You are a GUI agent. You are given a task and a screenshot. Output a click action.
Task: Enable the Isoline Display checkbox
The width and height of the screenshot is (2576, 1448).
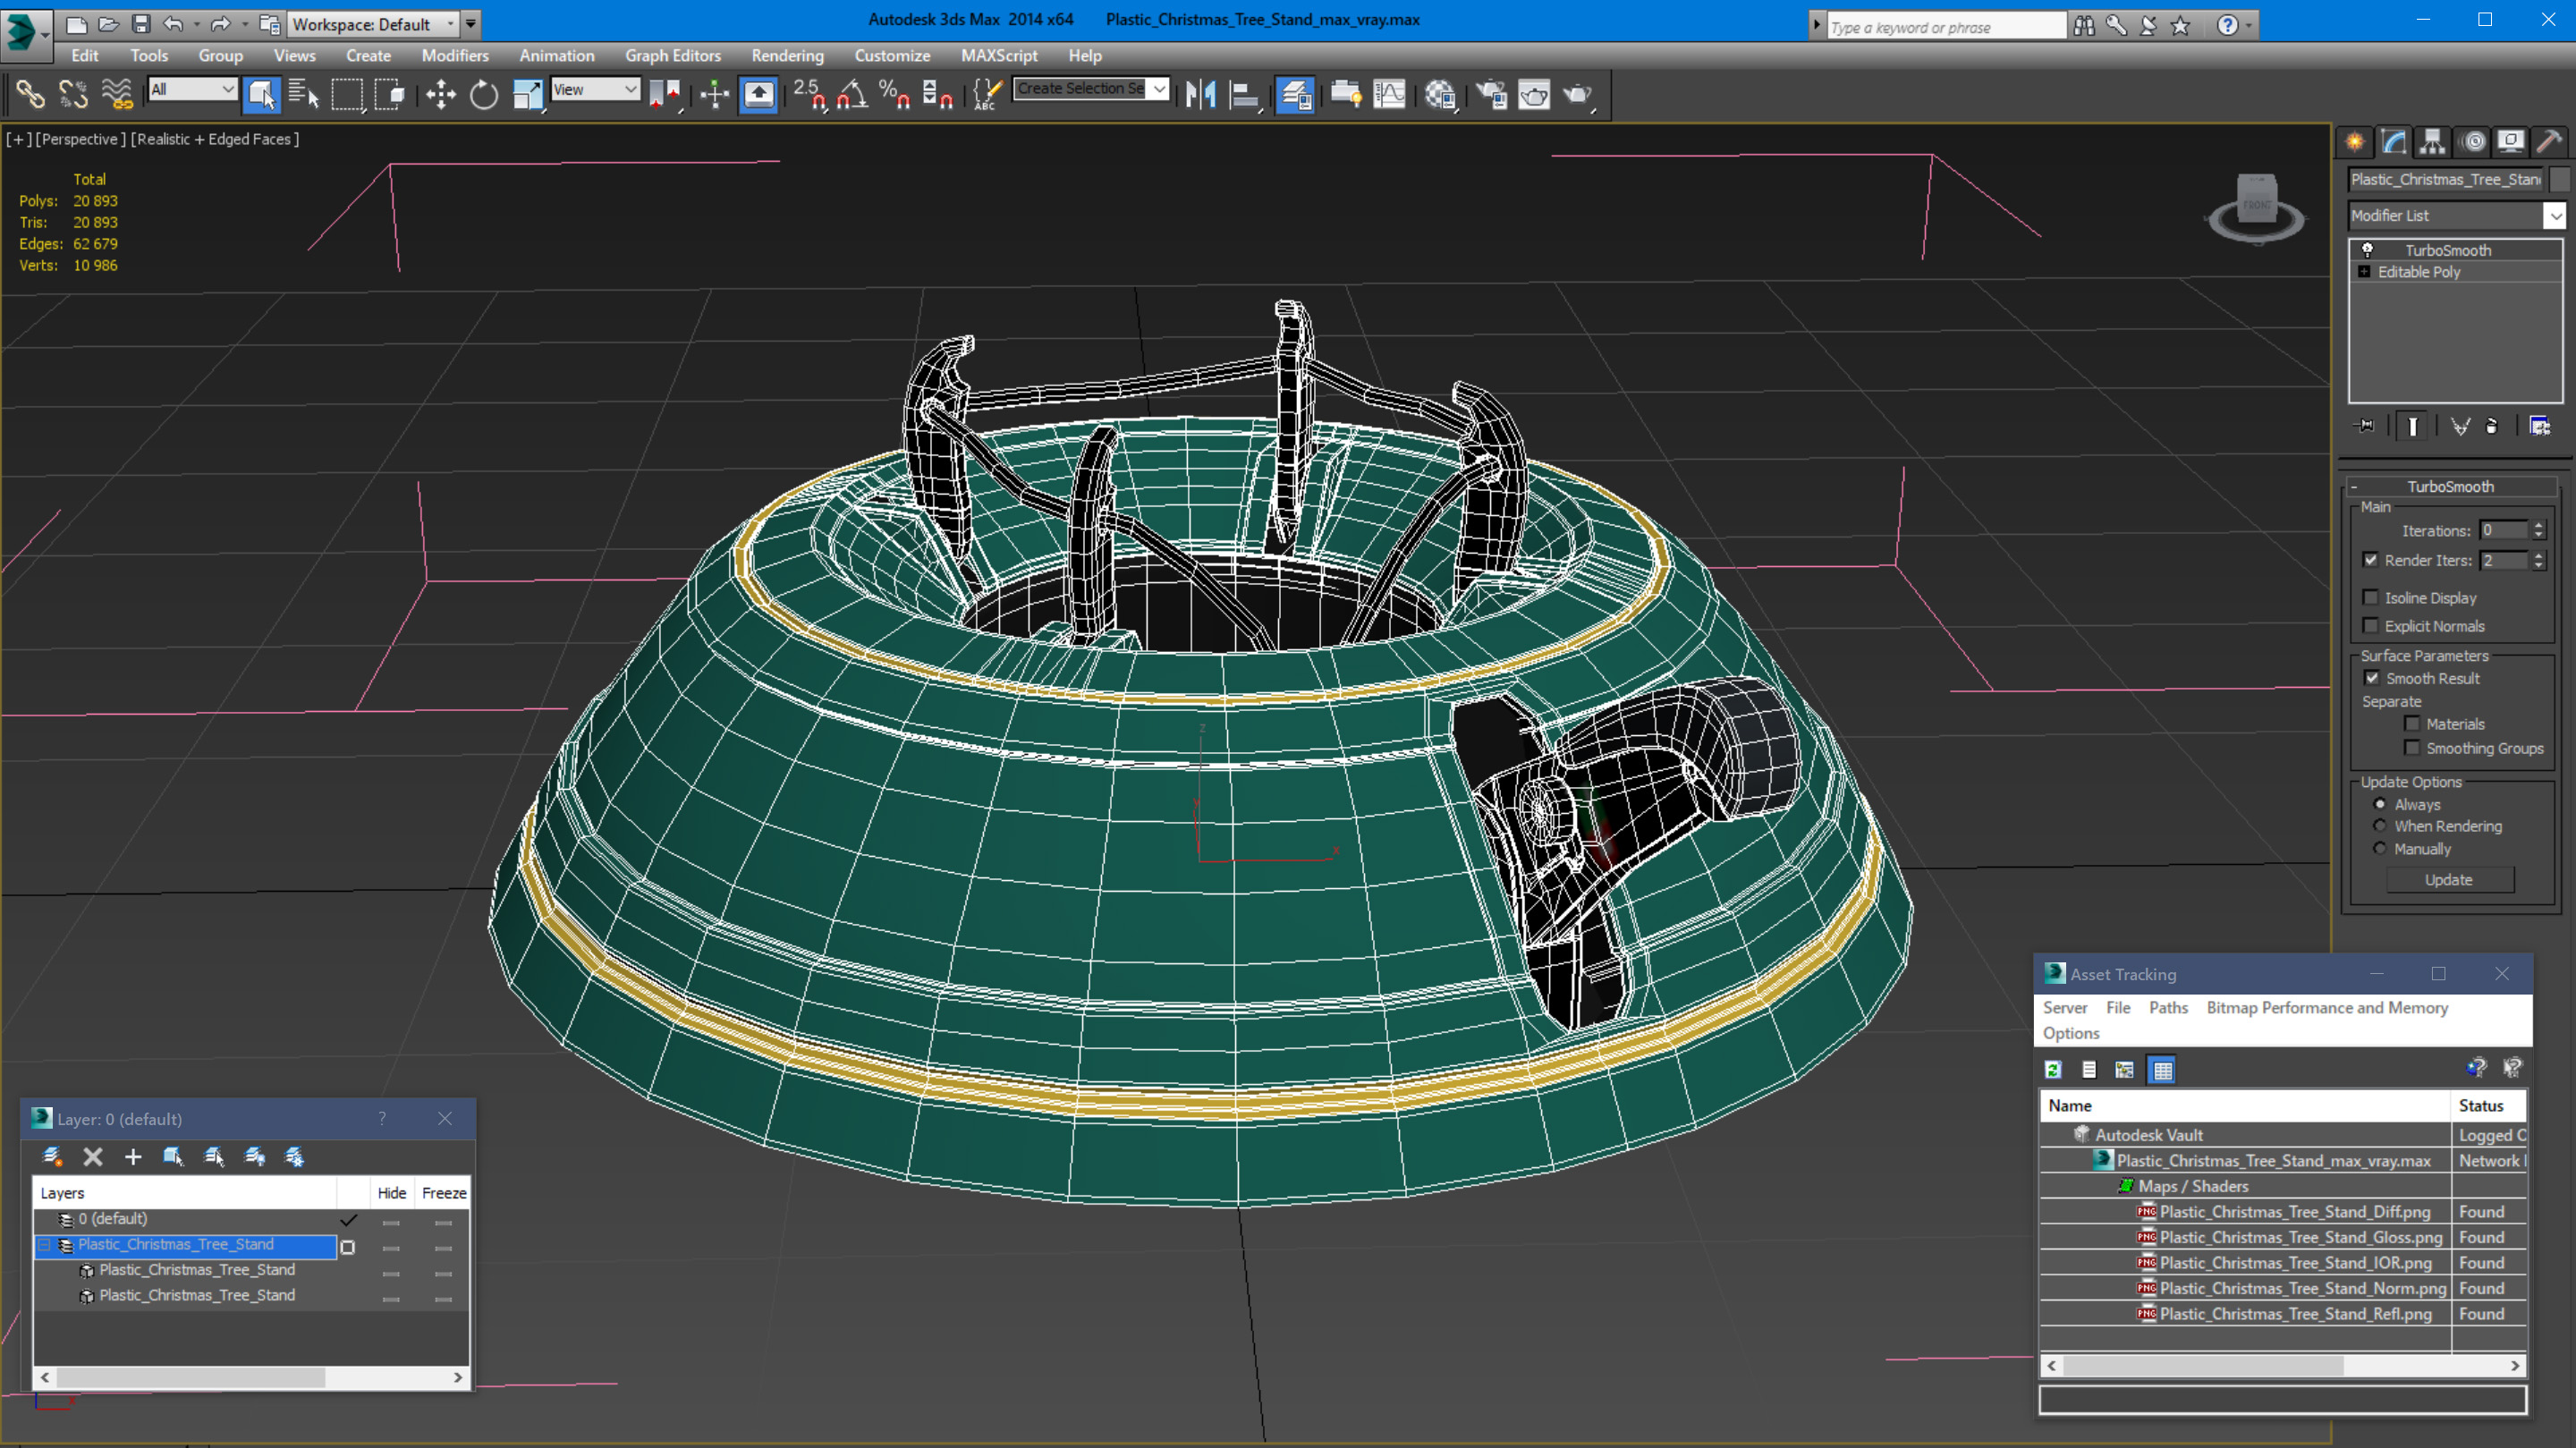click(x=2370, y=597)
